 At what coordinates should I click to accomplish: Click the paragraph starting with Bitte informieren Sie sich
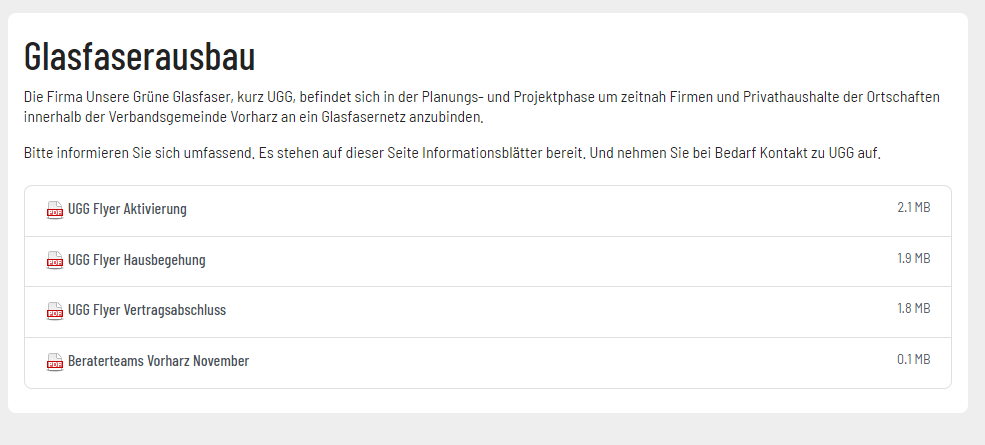coord(450,154)
